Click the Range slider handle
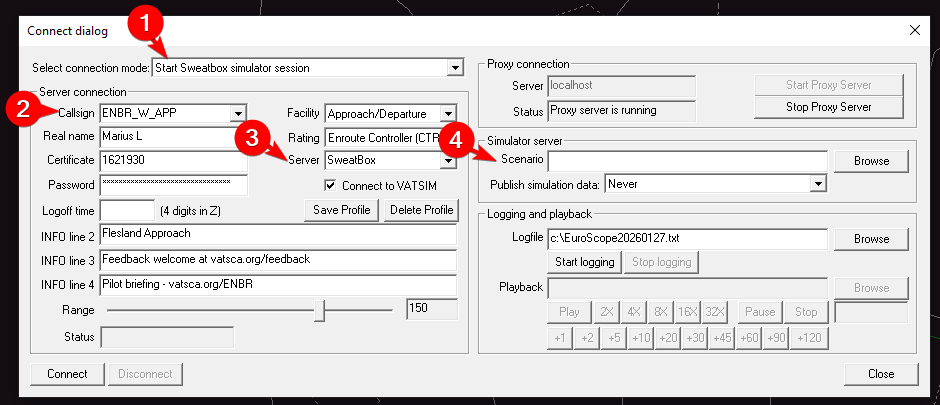 pyautogui.click(x=319, y=312)
